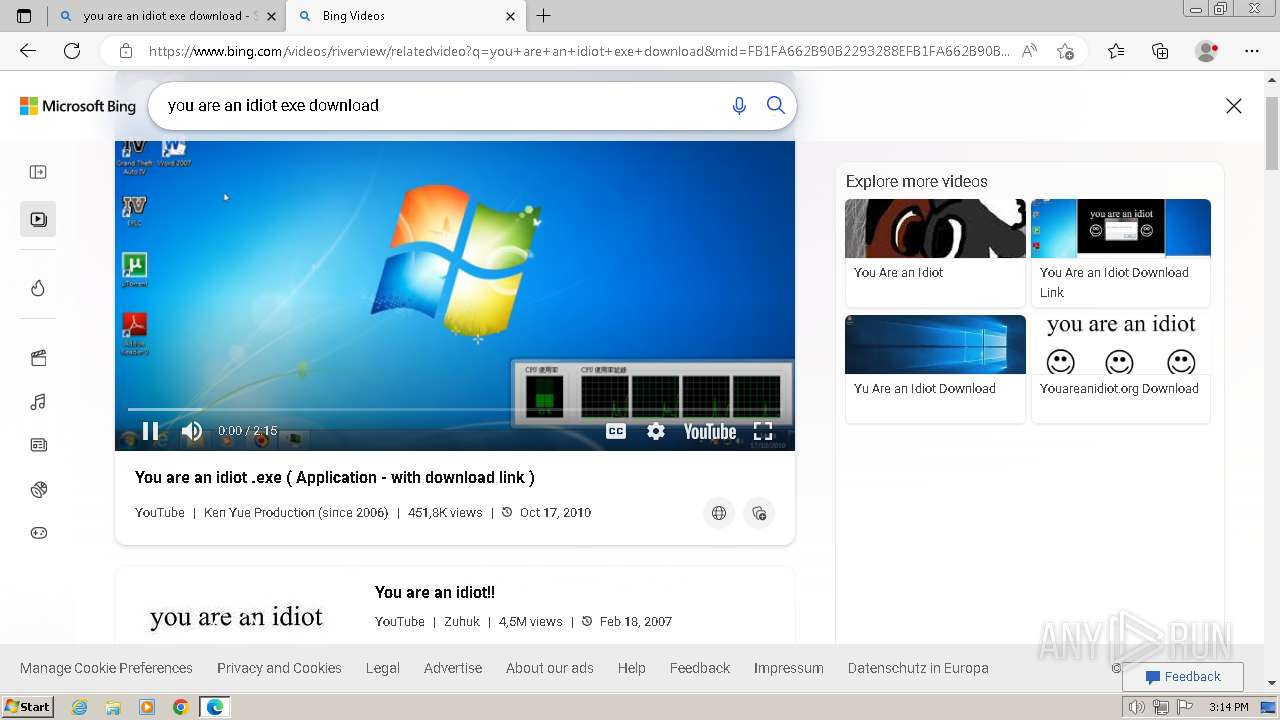The width and height of the screenshot is (1280, 720).
Task: Open Read aloud icon in address bar
Action: pos(1029,51)
